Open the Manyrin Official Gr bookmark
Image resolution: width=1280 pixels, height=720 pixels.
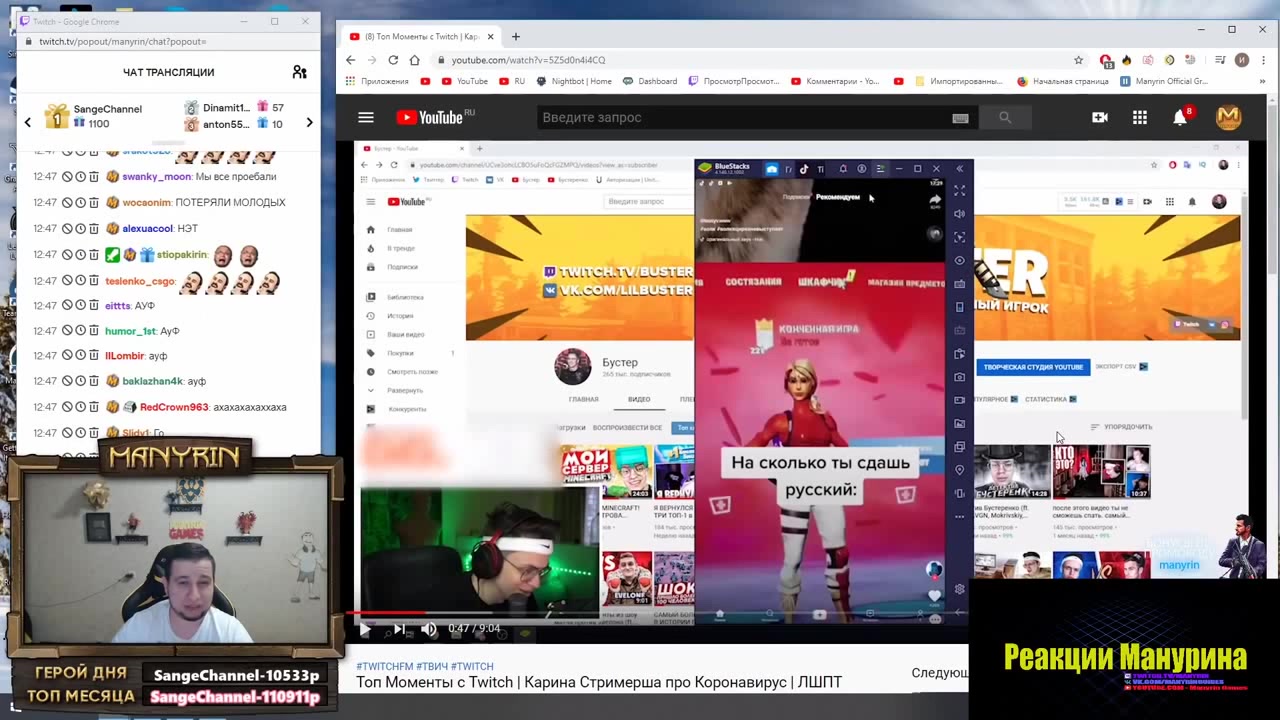pyautogui.click(x=1164, y=81)
